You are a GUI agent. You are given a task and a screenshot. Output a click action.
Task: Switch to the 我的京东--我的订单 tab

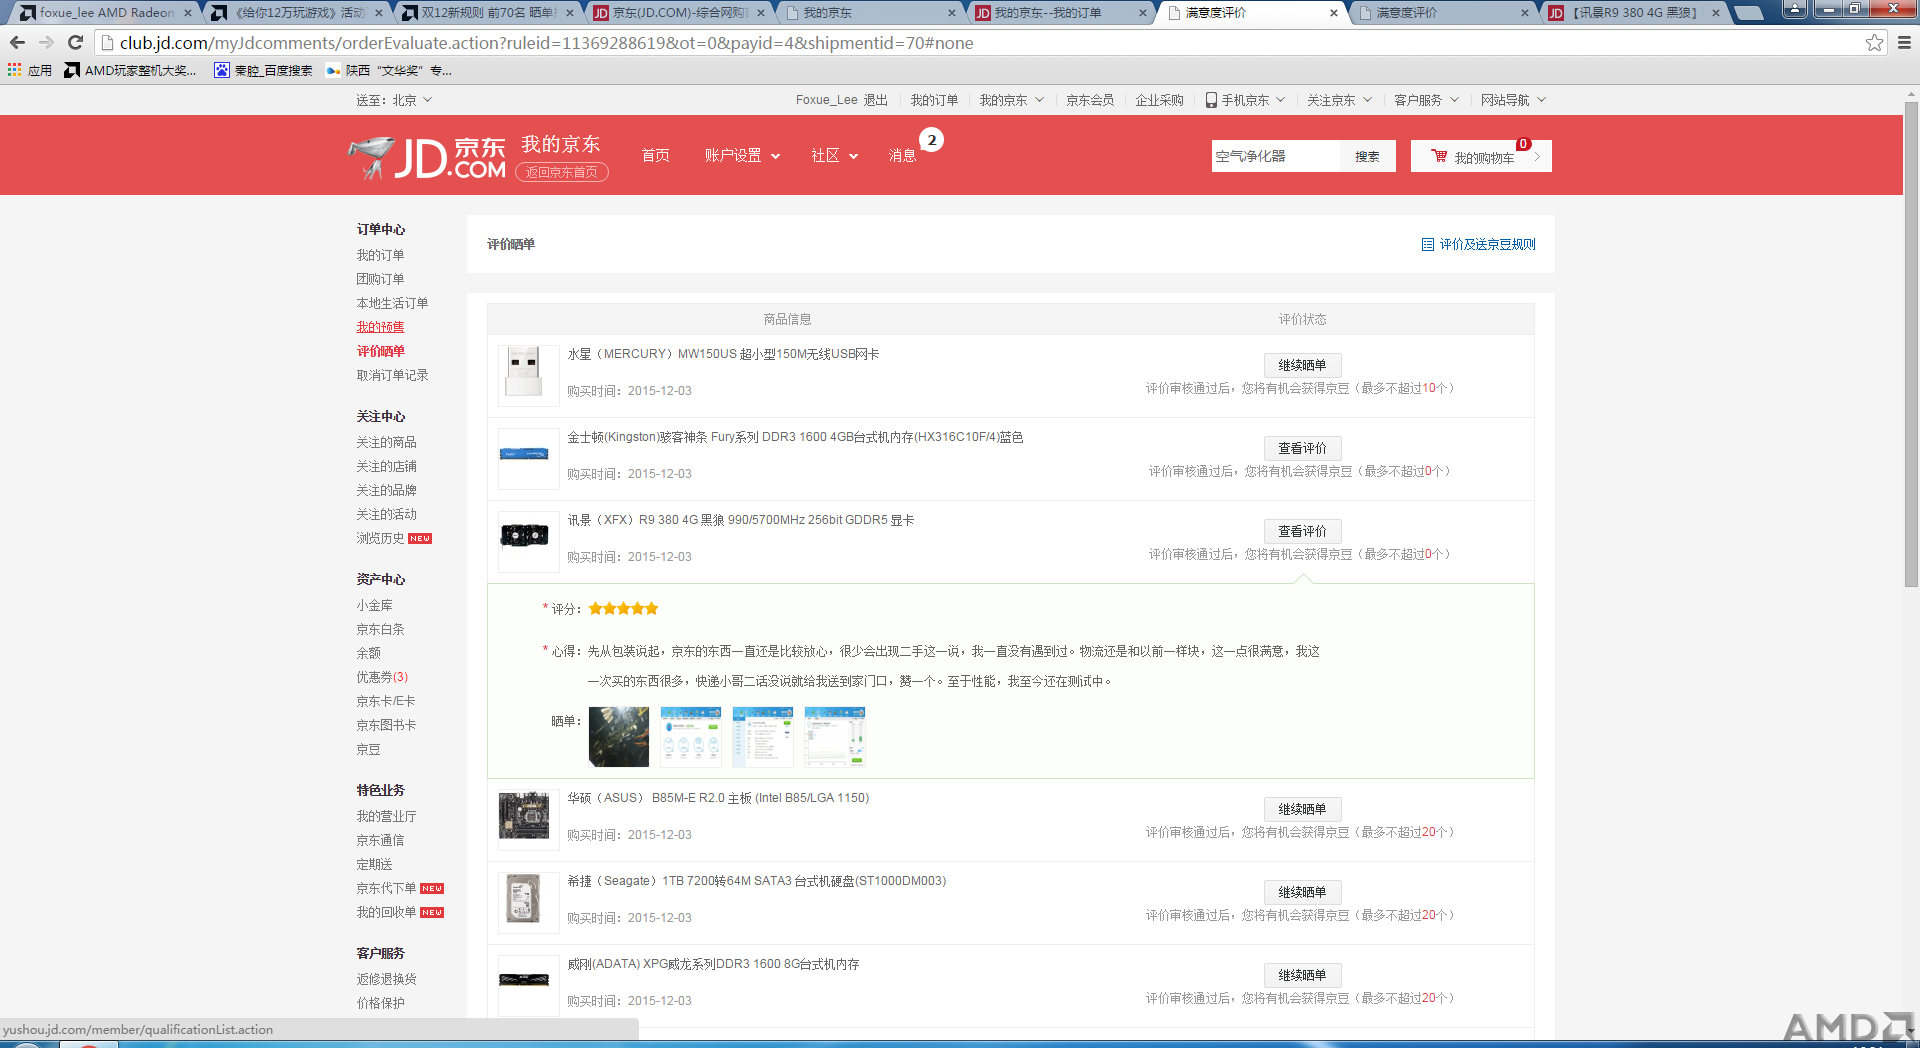[1060, 13]
